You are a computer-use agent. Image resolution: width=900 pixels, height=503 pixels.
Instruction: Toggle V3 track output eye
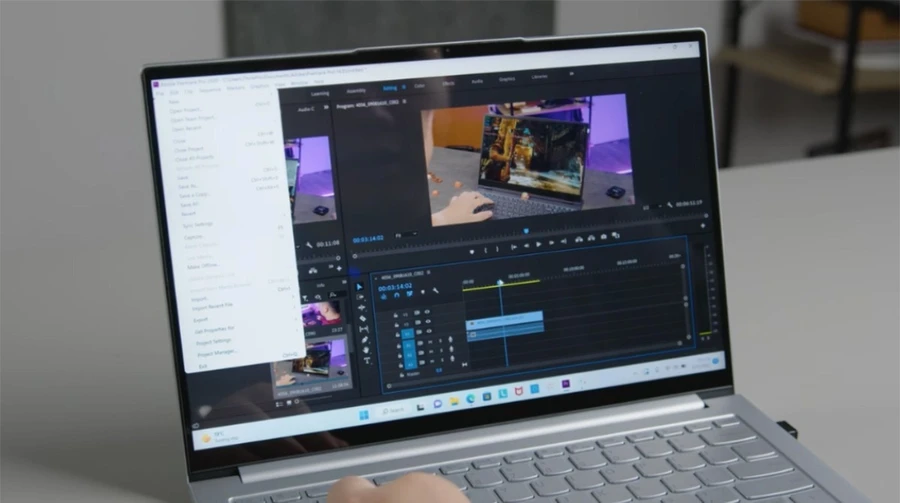[x=427, y=312]
